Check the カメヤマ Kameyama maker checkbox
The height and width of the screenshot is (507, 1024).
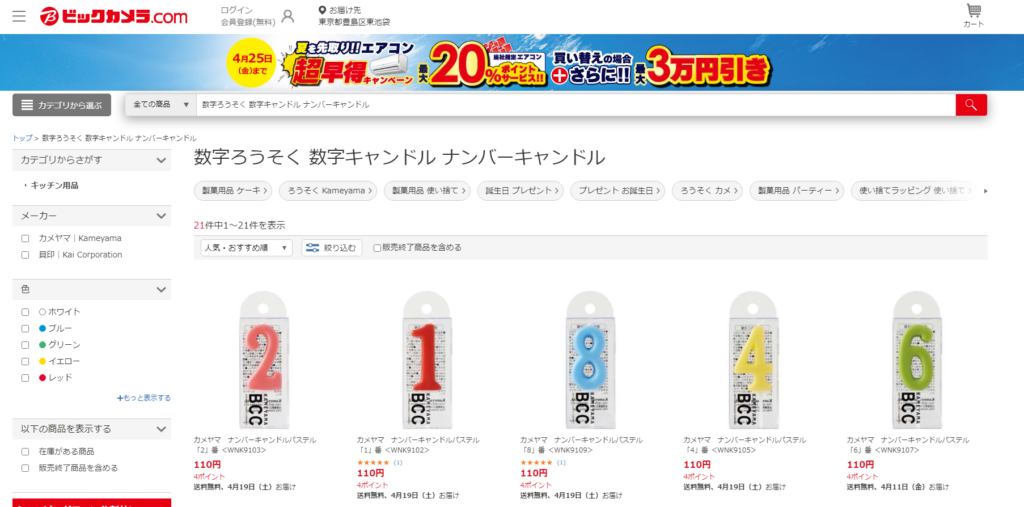(25, 238)
